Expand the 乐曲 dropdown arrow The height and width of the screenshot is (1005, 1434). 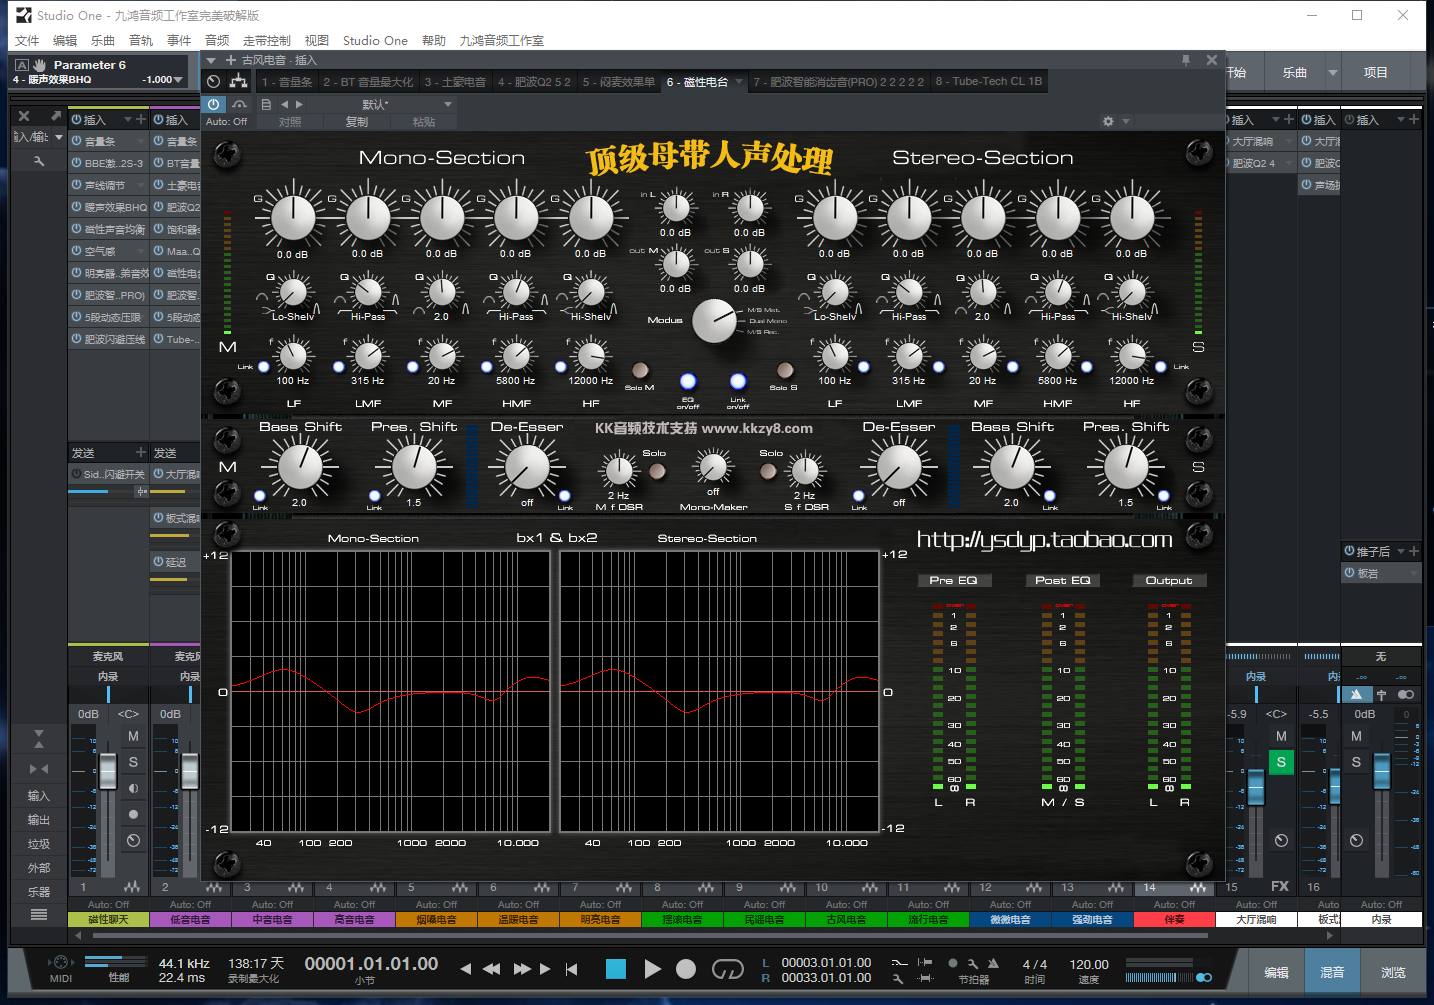1333,72
